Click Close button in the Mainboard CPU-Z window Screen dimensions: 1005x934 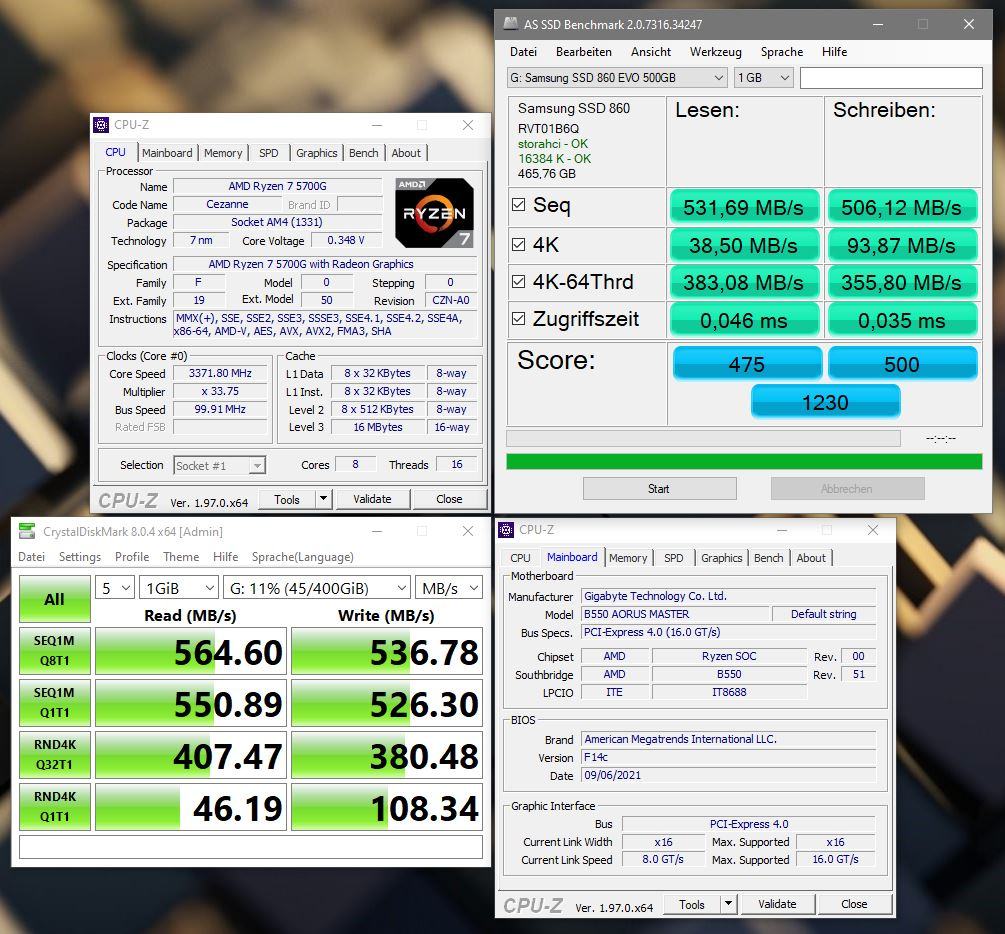(854, 904)
